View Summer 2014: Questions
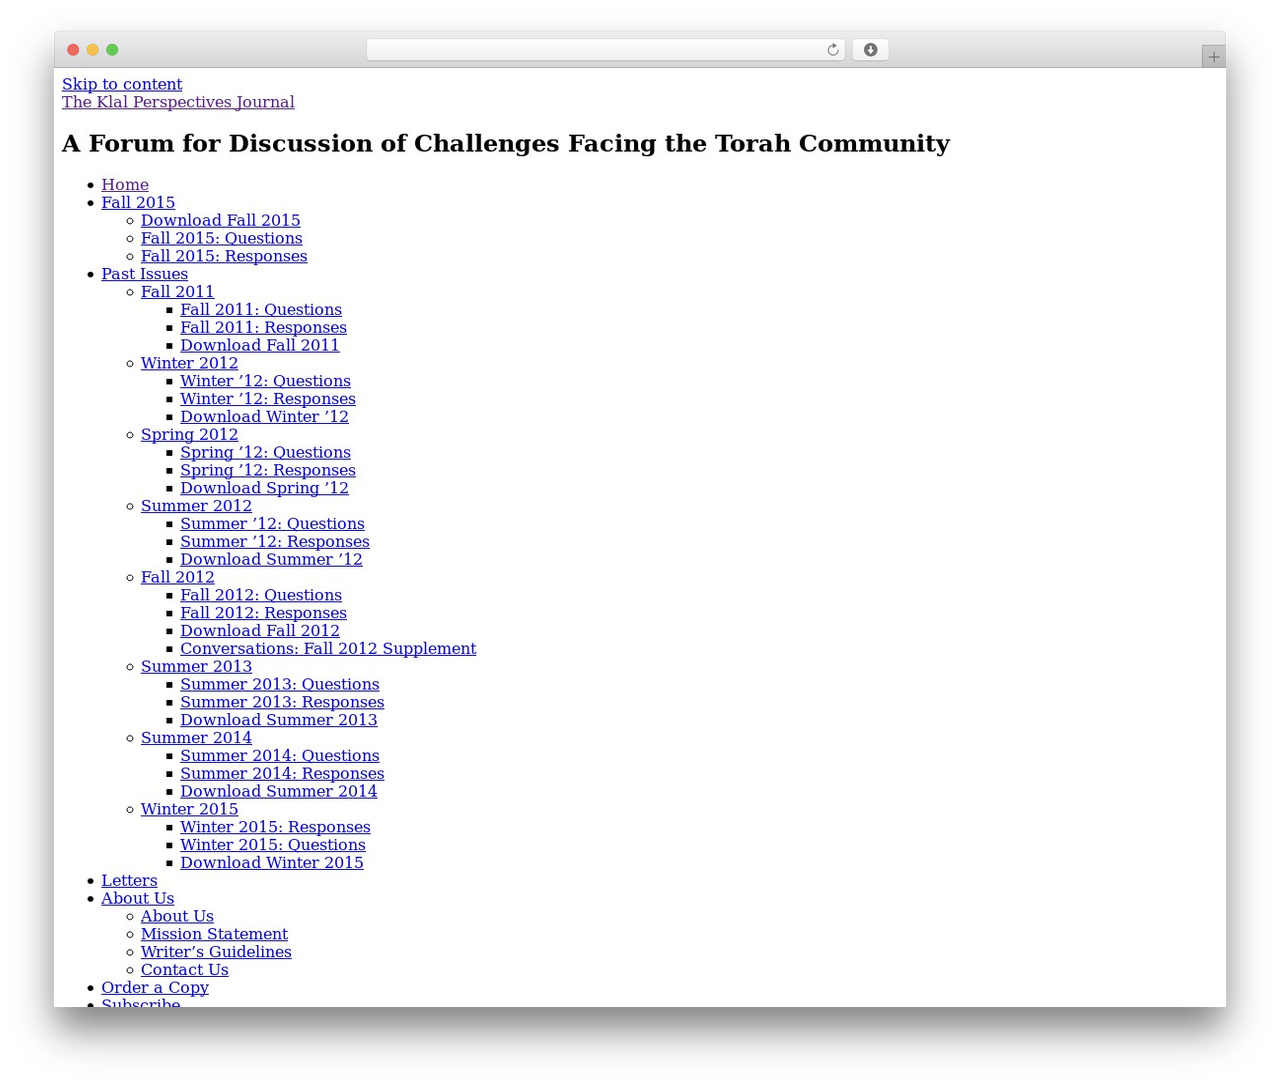Screen dimensions: 1280x1084 click(x=280, y=757)
